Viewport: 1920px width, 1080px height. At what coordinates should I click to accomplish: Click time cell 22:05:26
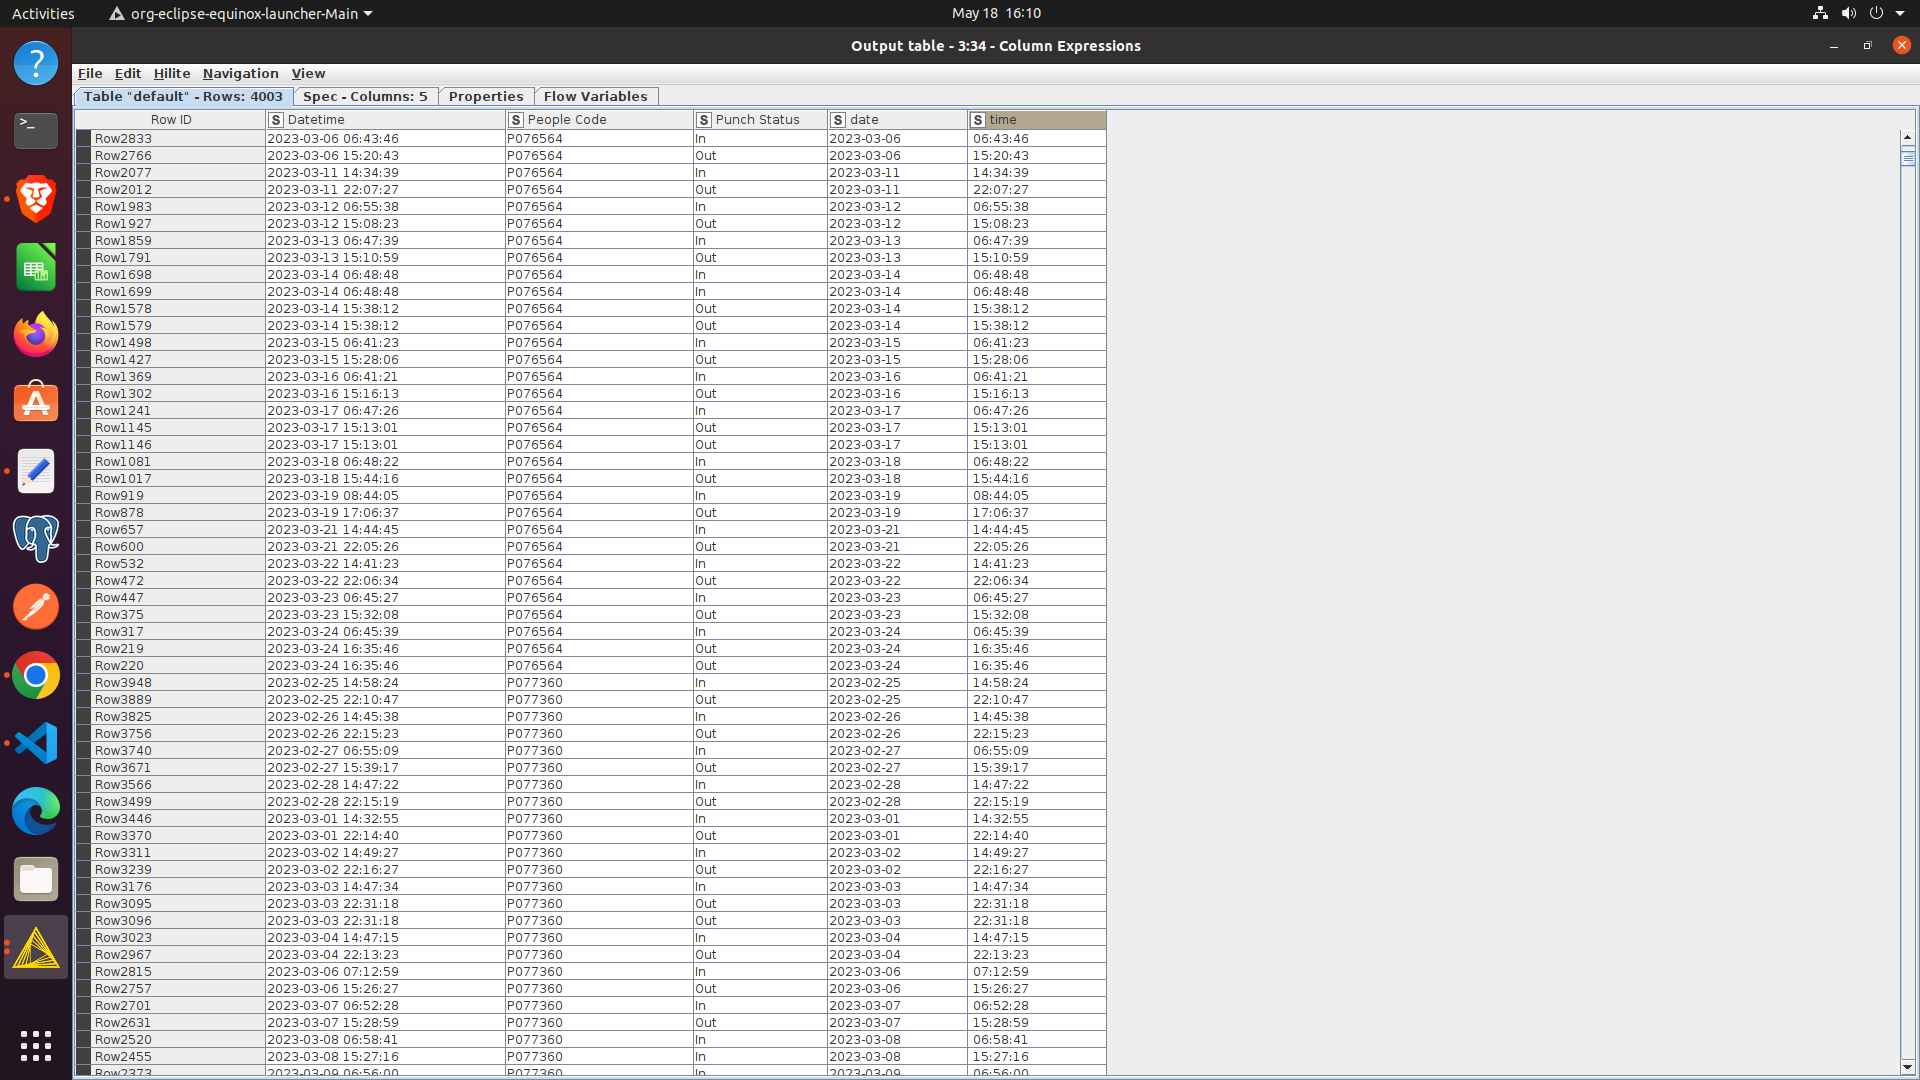(x=1037, y=547)
